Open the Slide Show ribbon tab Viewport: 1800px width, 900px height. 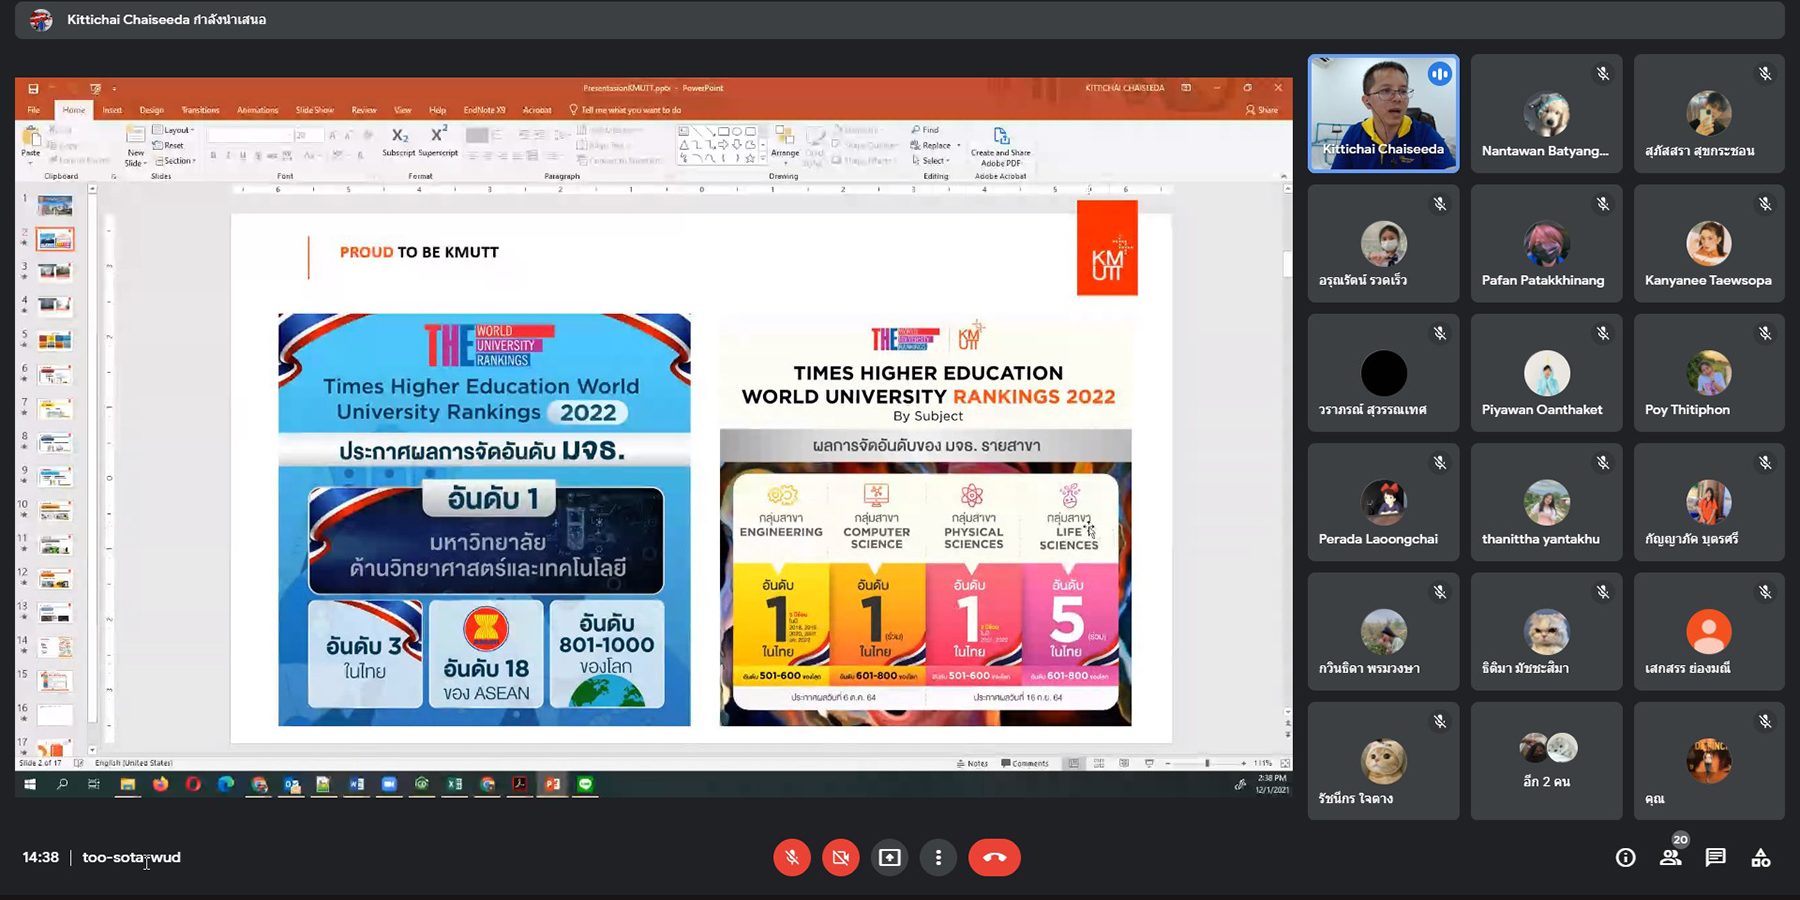pyautogui.click(x=314, y=110)
